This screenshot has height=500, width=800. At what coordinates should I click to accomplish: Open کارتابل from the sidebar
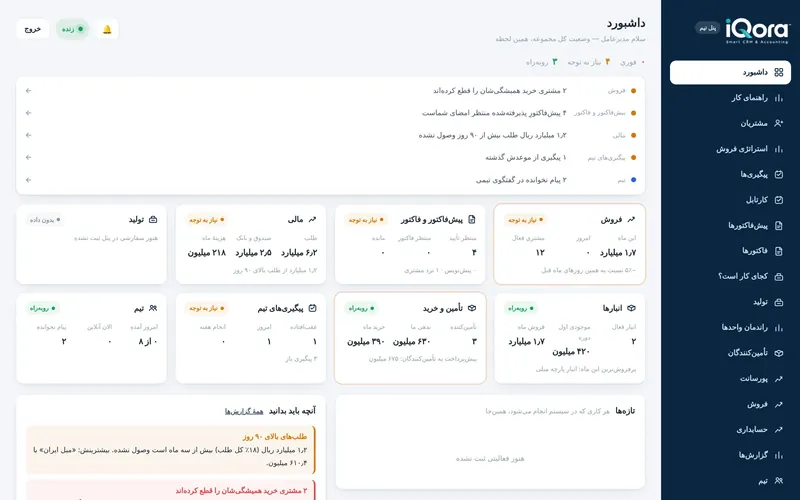point(730,200)
